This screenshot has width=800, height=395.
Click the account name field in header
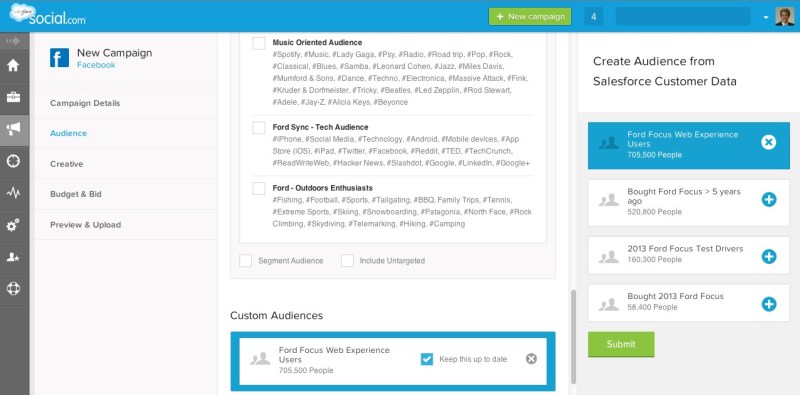(x=683, y=16)
